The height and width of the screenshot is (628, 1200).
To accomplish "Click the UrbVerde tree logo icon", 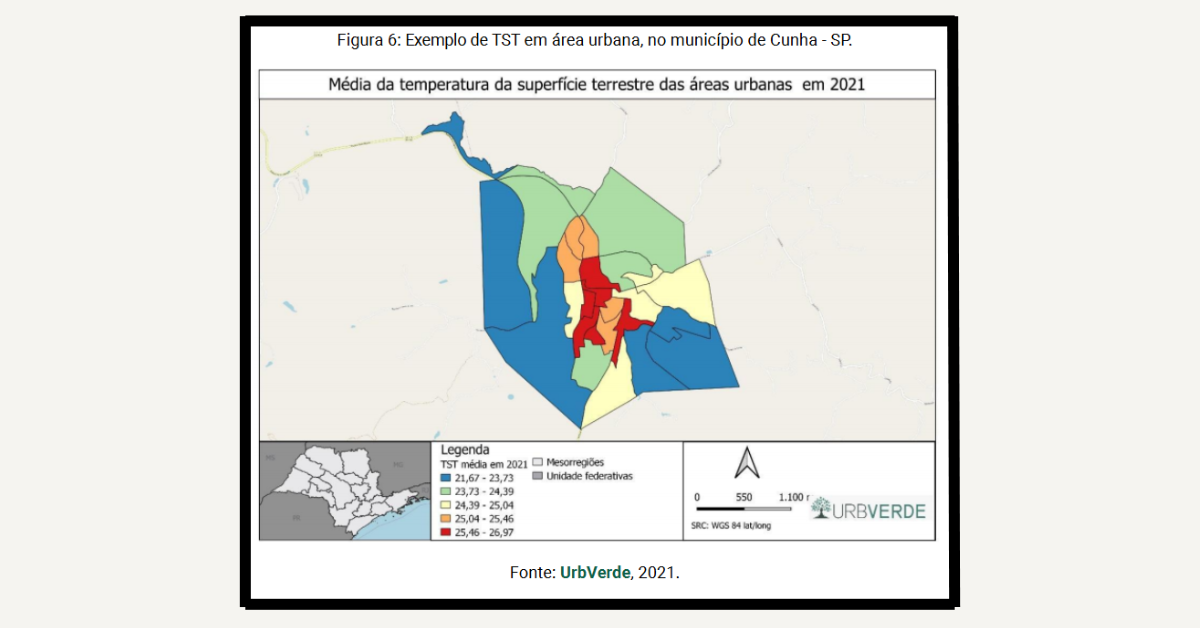I will [820, 509].
